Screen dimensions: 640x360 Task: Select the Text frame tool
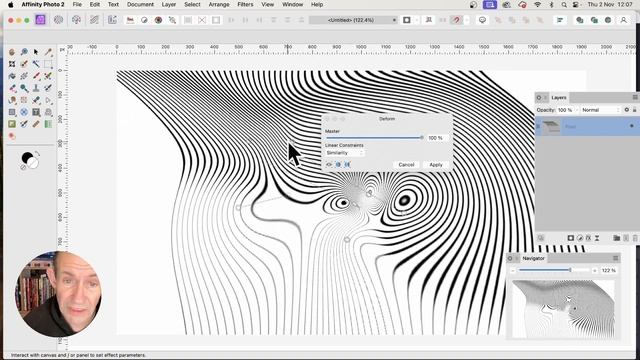(36, 112)
